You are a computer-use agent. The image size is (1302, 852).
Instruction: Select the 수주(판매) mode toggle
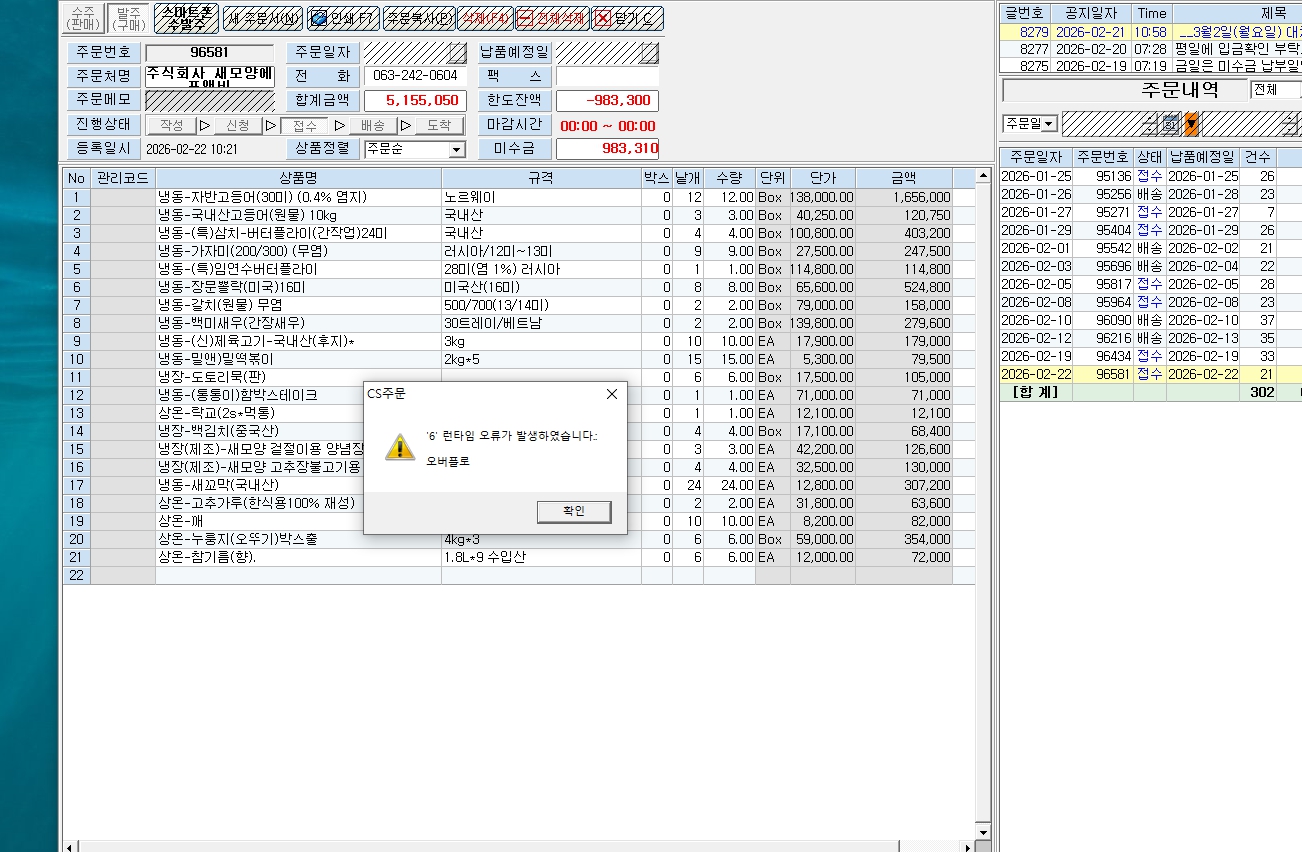coord(83,17)
